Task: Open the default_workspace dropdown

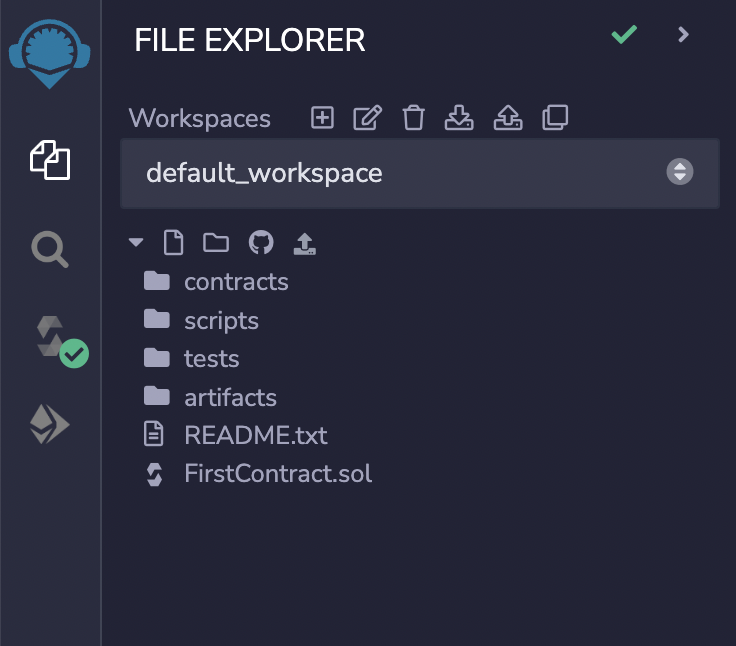Action: click(x=420, y=173)
